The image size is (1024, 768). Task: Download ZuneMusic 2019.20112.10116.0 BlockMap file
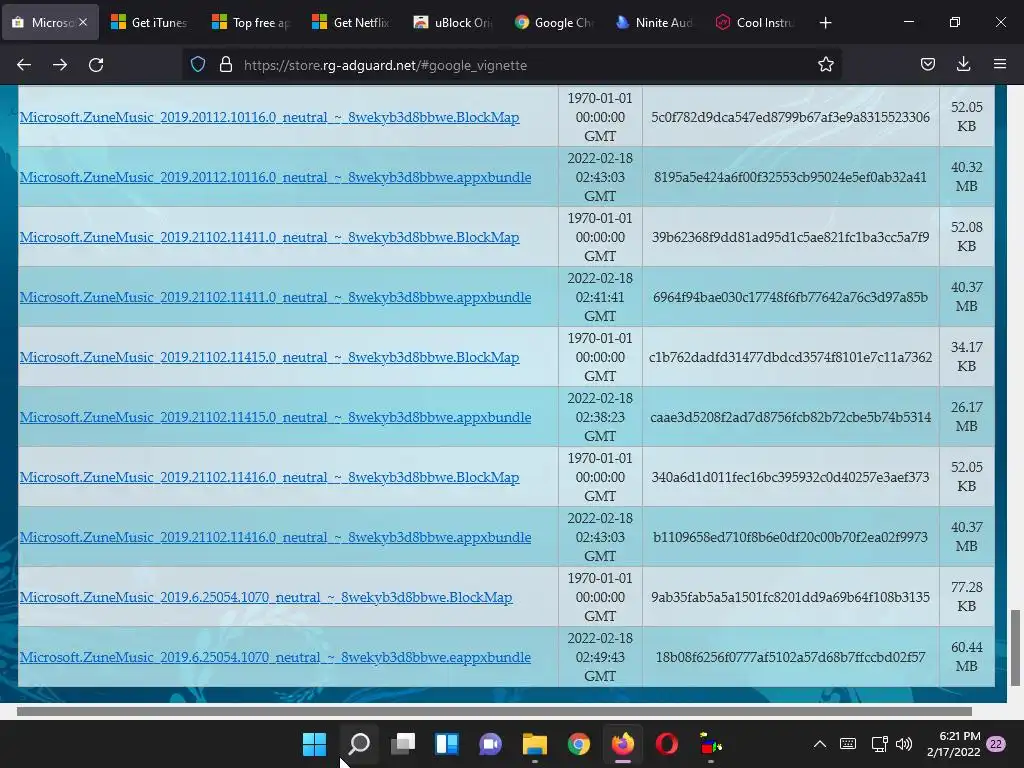coord(269,118)
